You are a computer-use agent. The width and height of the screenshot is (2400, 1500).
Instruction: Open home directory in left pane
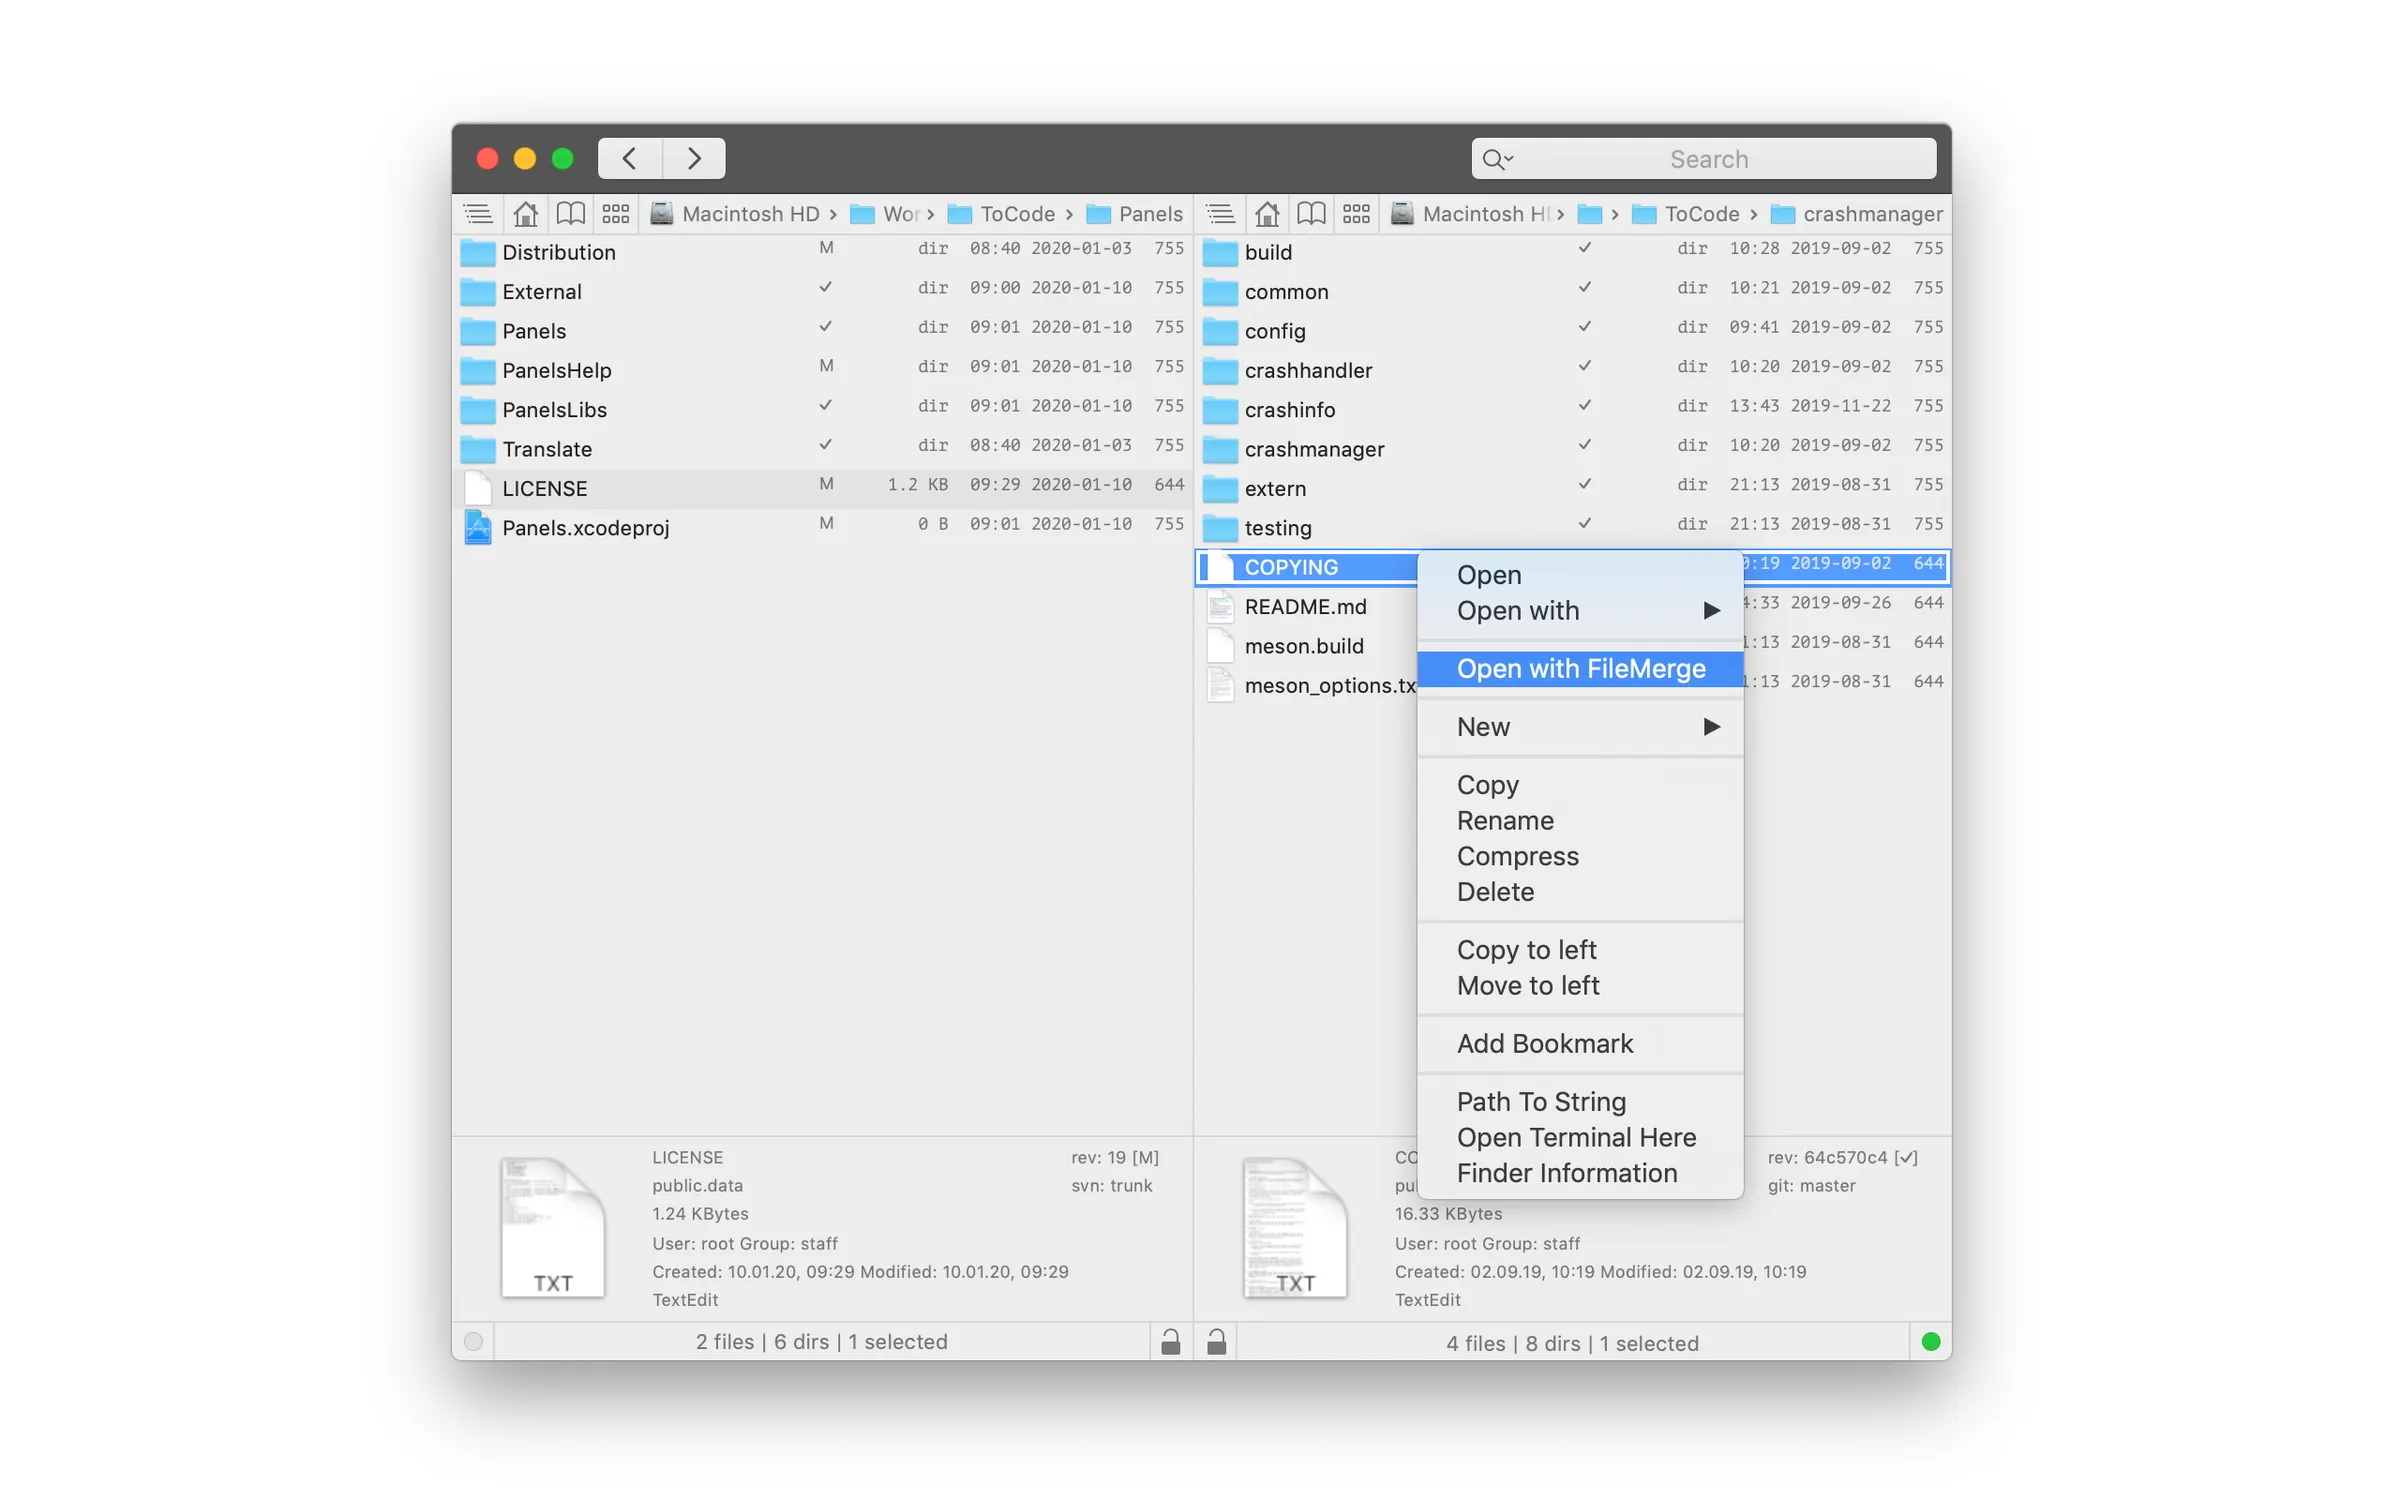[525, 213]
